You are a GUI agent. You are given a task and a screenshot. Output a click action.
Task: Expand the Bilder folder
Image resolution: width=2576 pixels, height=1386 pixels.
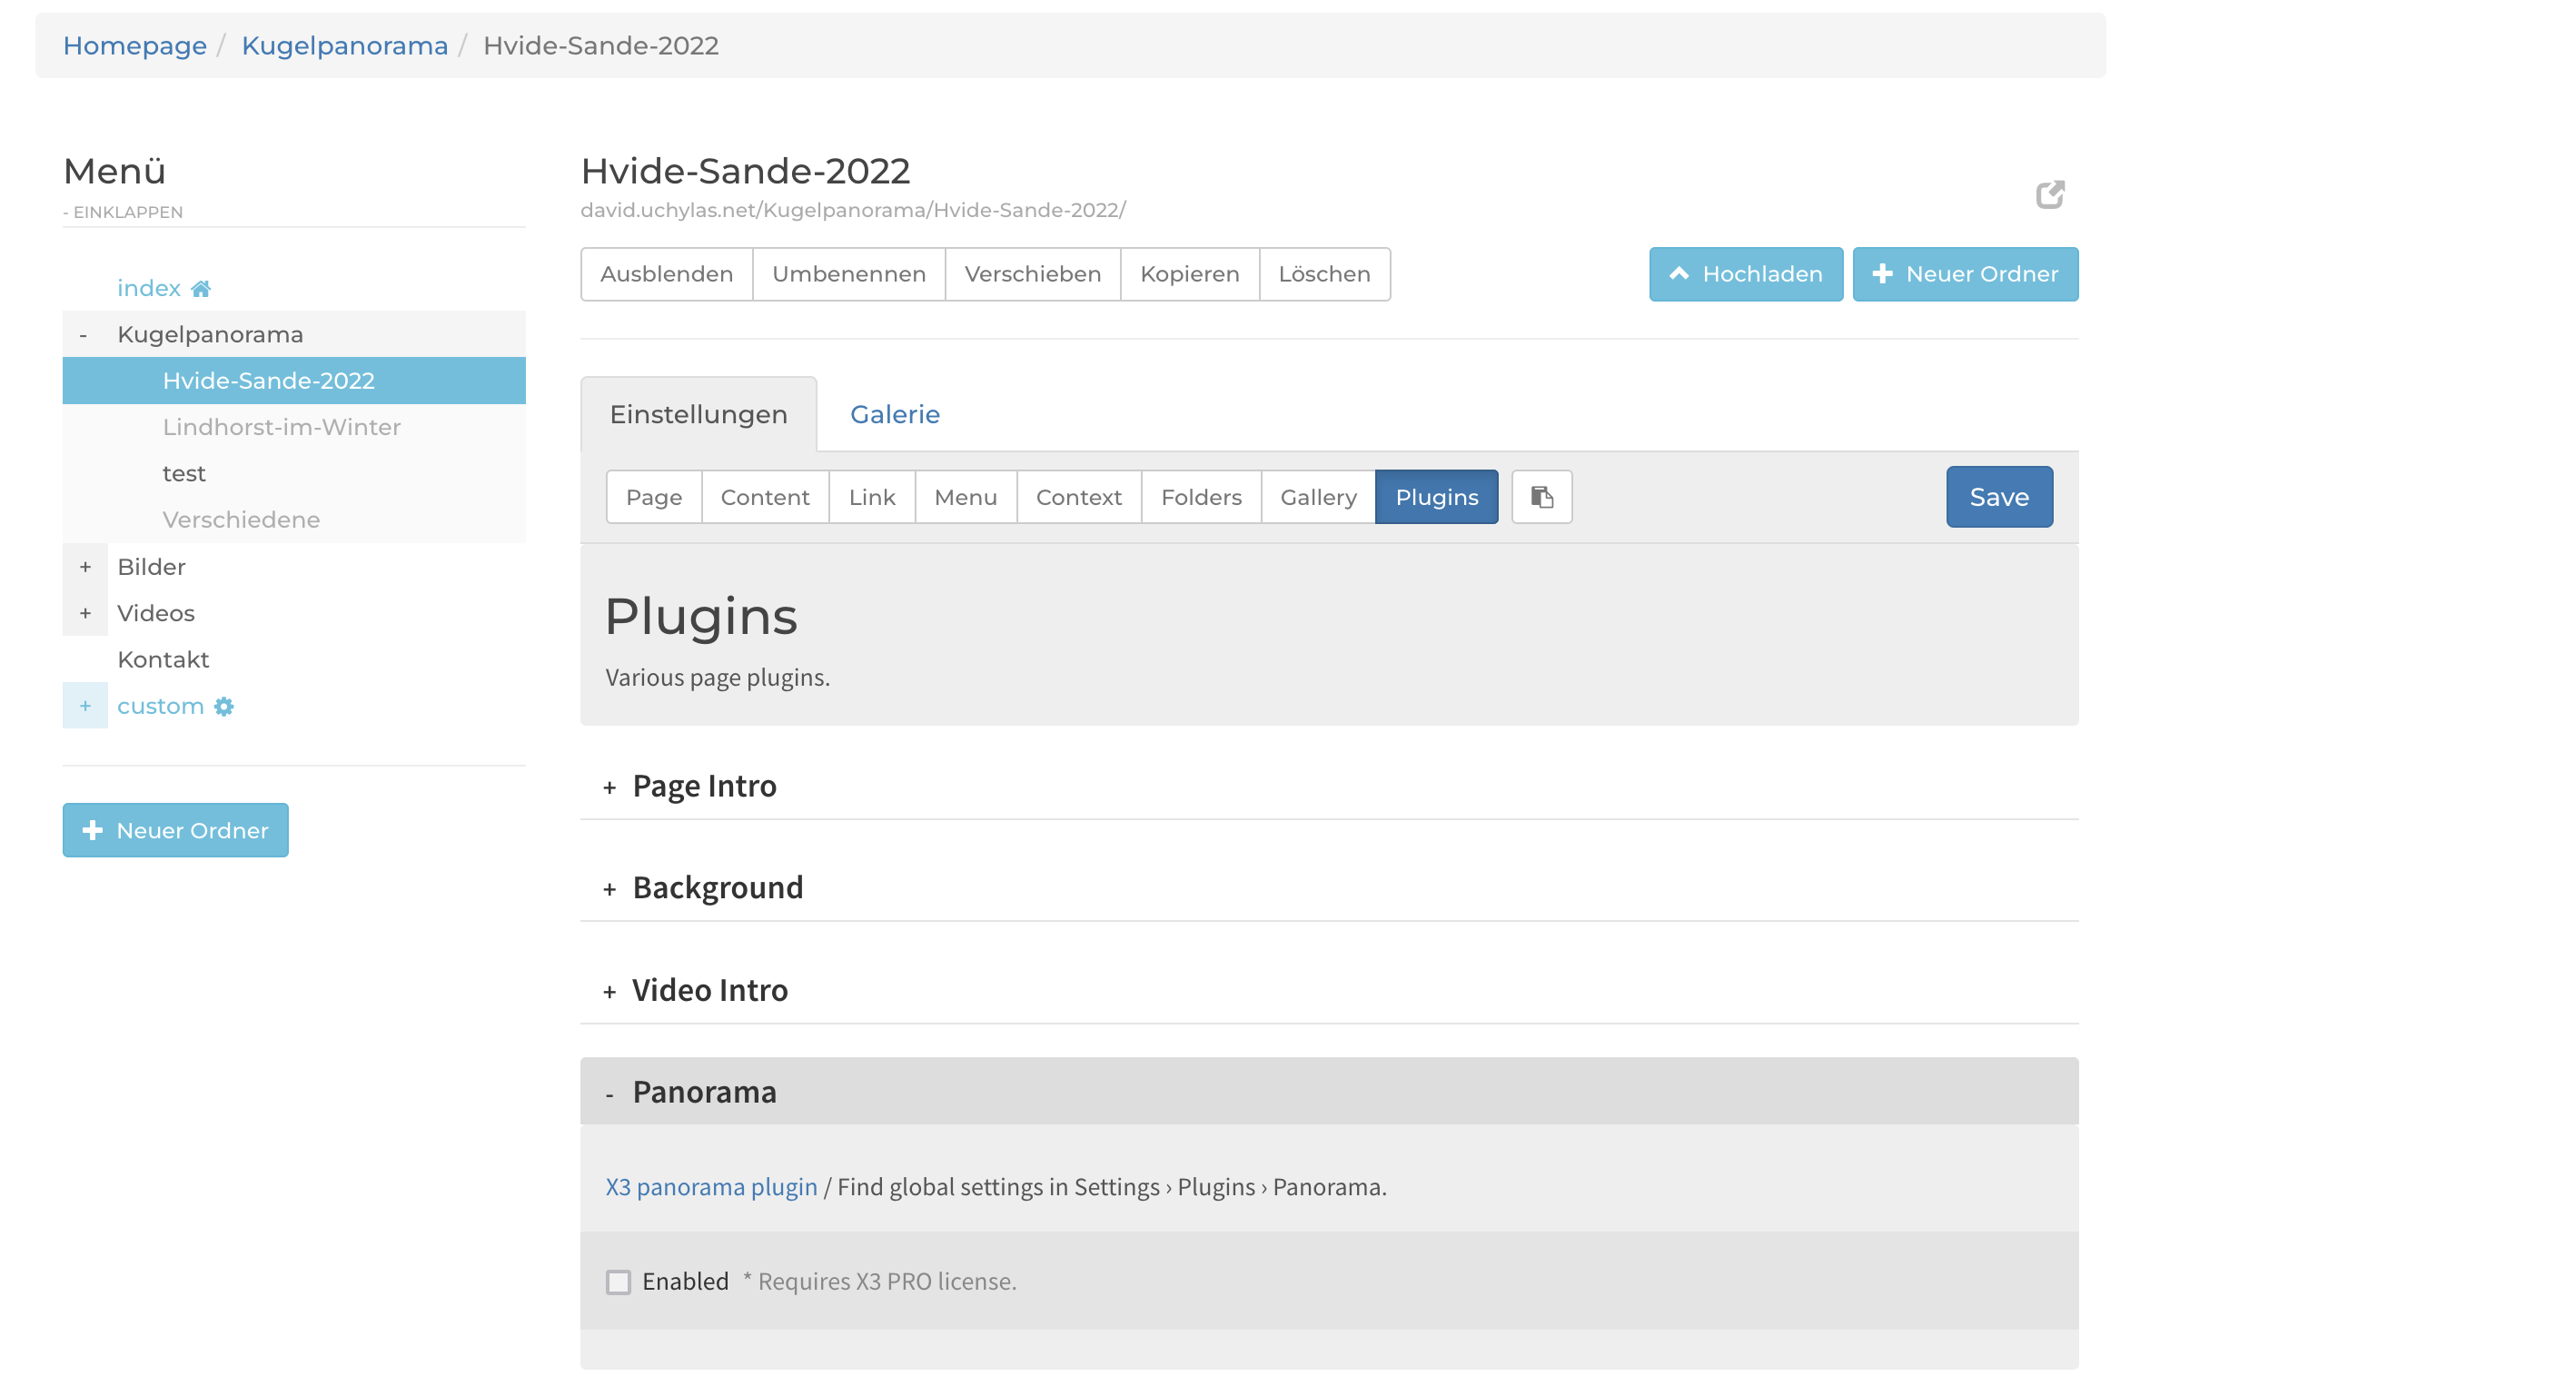coord(85,567)
